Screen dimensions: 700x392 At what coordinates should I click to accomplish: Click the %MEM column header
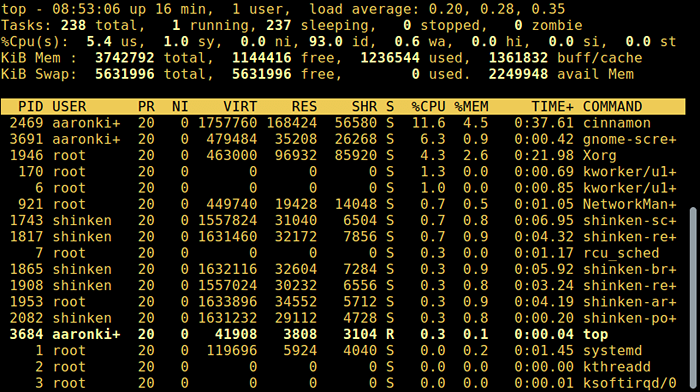click(471, 106)
